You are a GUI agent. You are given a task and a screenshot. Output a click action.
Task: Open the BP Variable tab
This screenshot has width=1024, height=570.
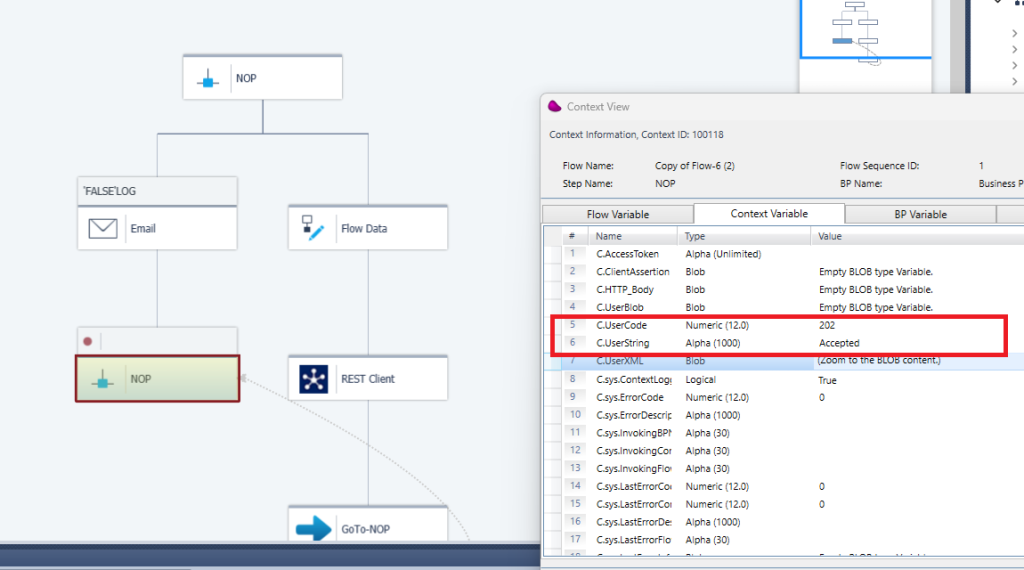(x=920, y=214)
